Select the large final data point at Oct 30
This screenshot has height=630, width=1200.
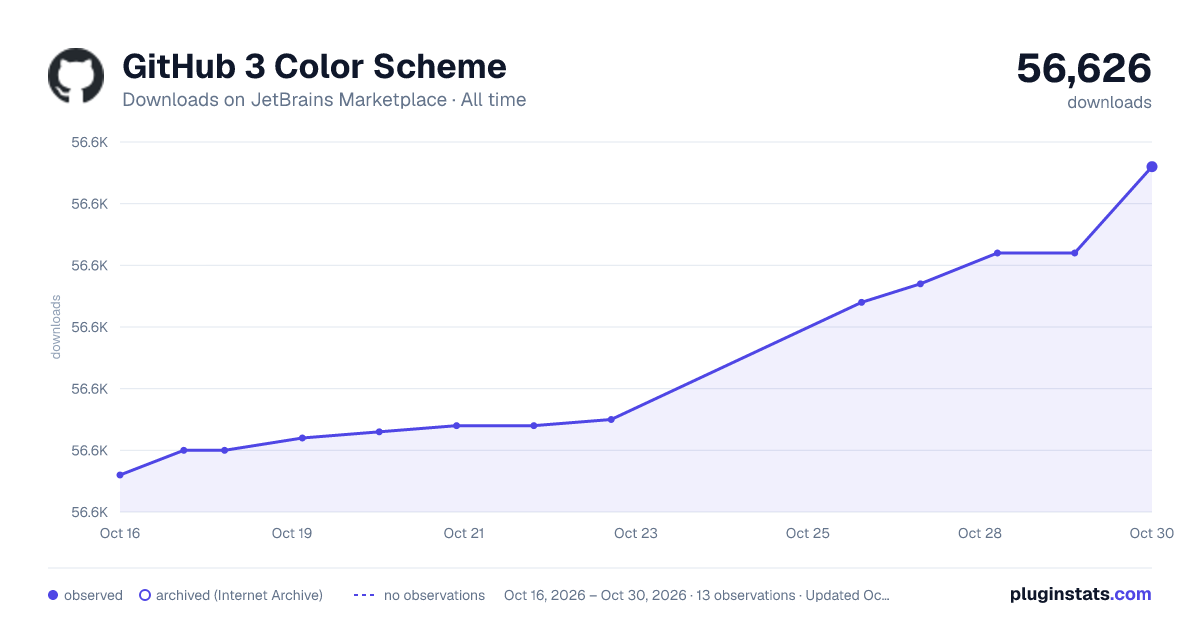1152,167
